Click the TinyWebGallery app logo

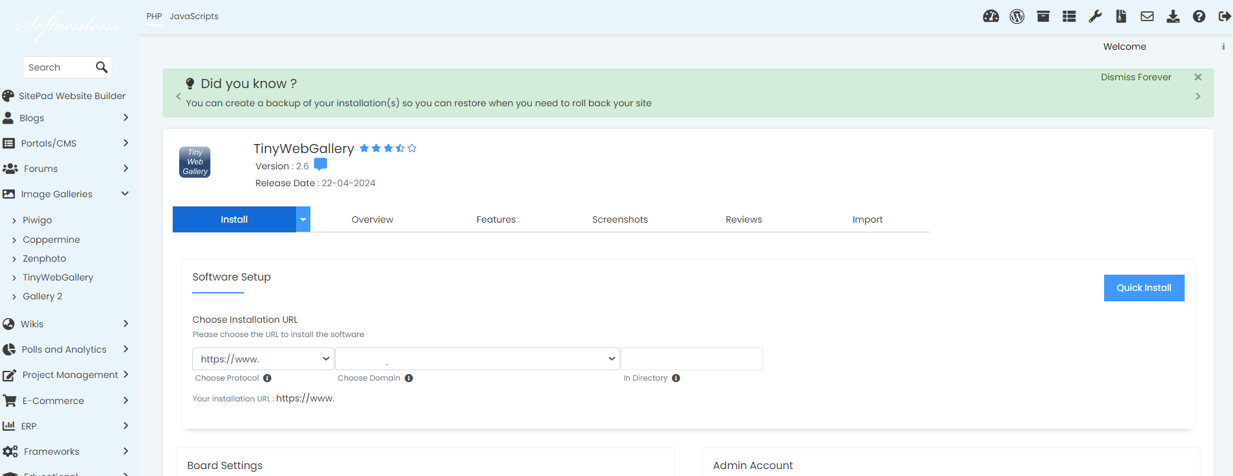click(x=195, y=162)
